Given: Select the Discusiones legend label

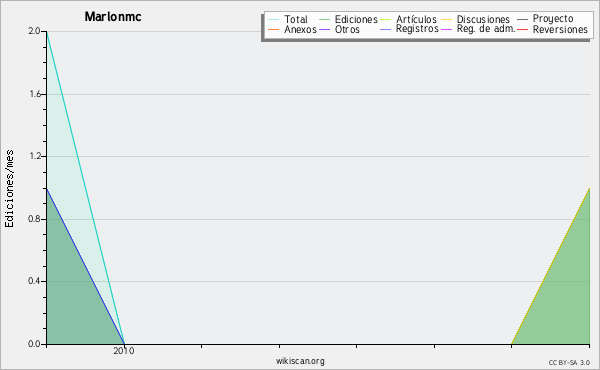Looking at the screenshot, I should [483, 19].
